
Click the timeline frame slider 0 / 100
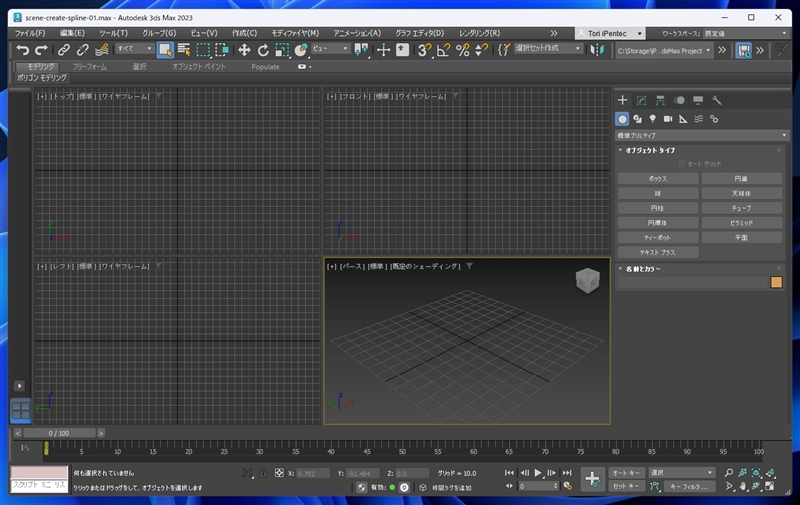(59, 433)
